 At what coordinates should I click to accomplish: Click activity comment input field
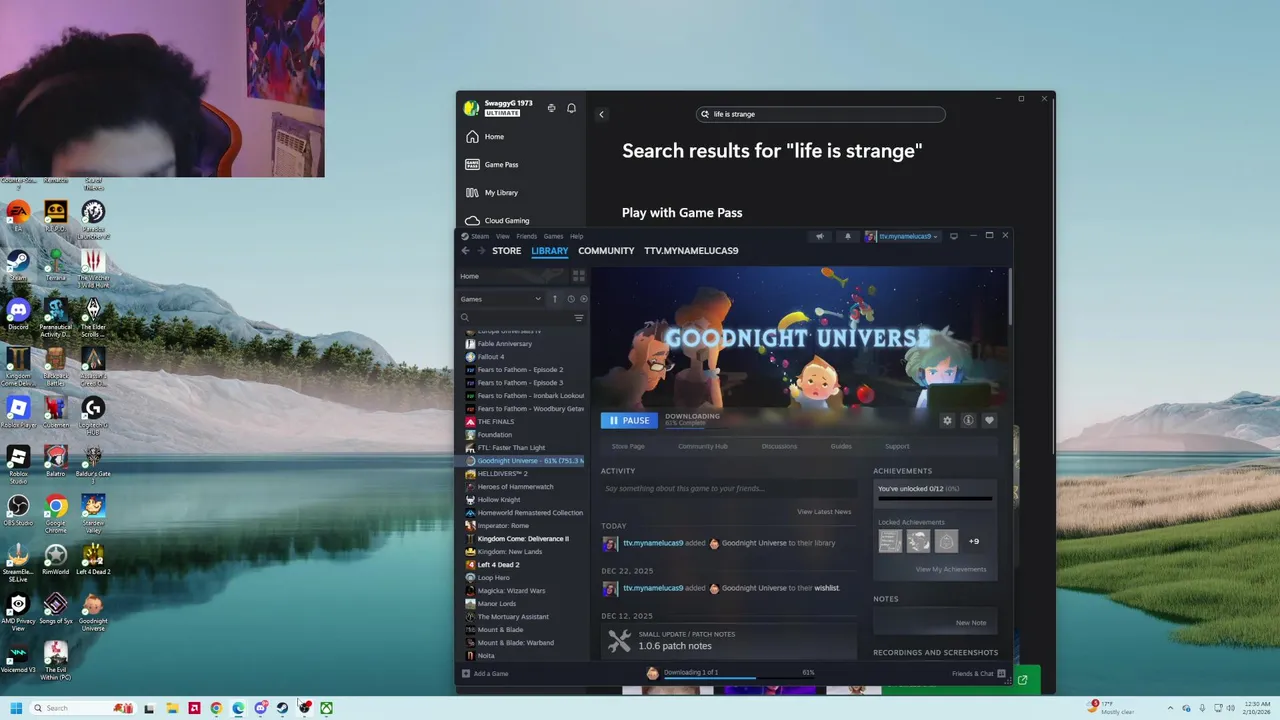pos(729,489)
